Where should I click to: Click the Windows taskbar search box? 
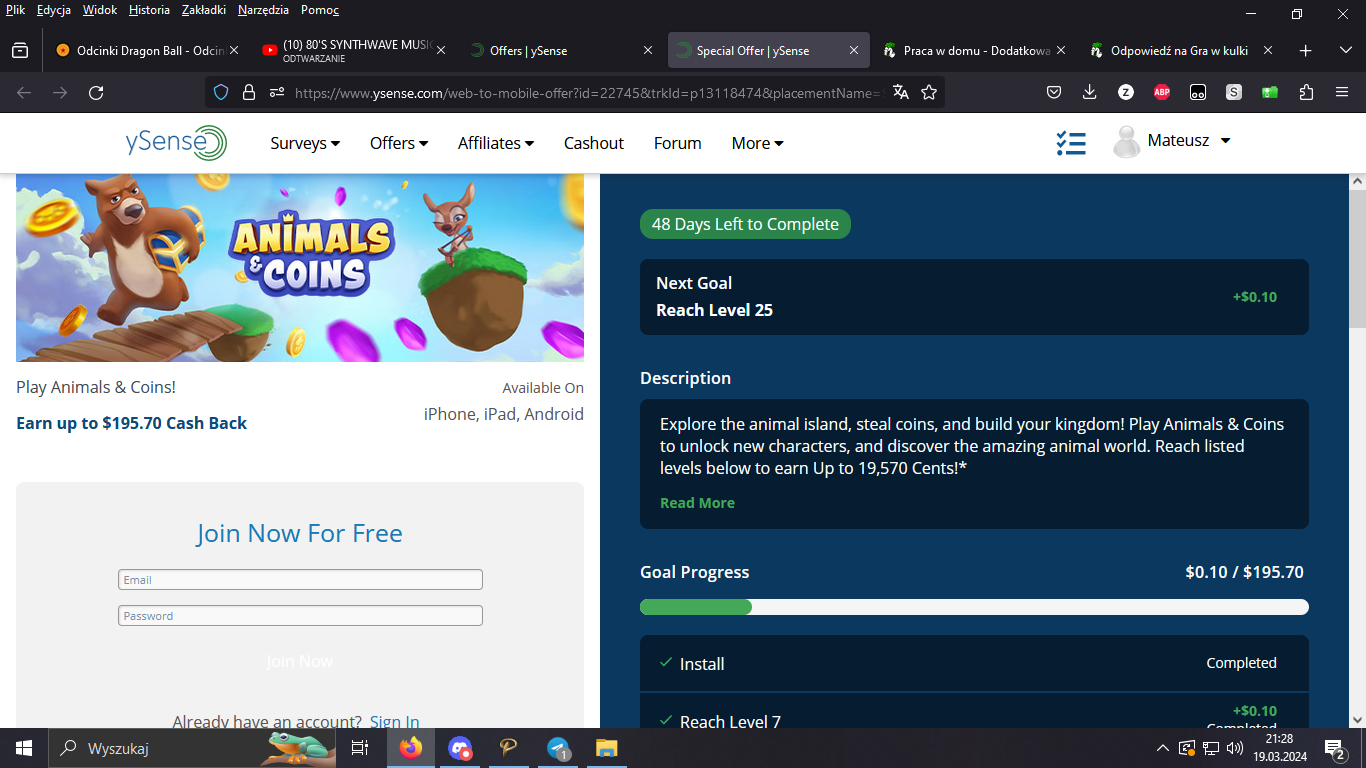click(193, 748)
